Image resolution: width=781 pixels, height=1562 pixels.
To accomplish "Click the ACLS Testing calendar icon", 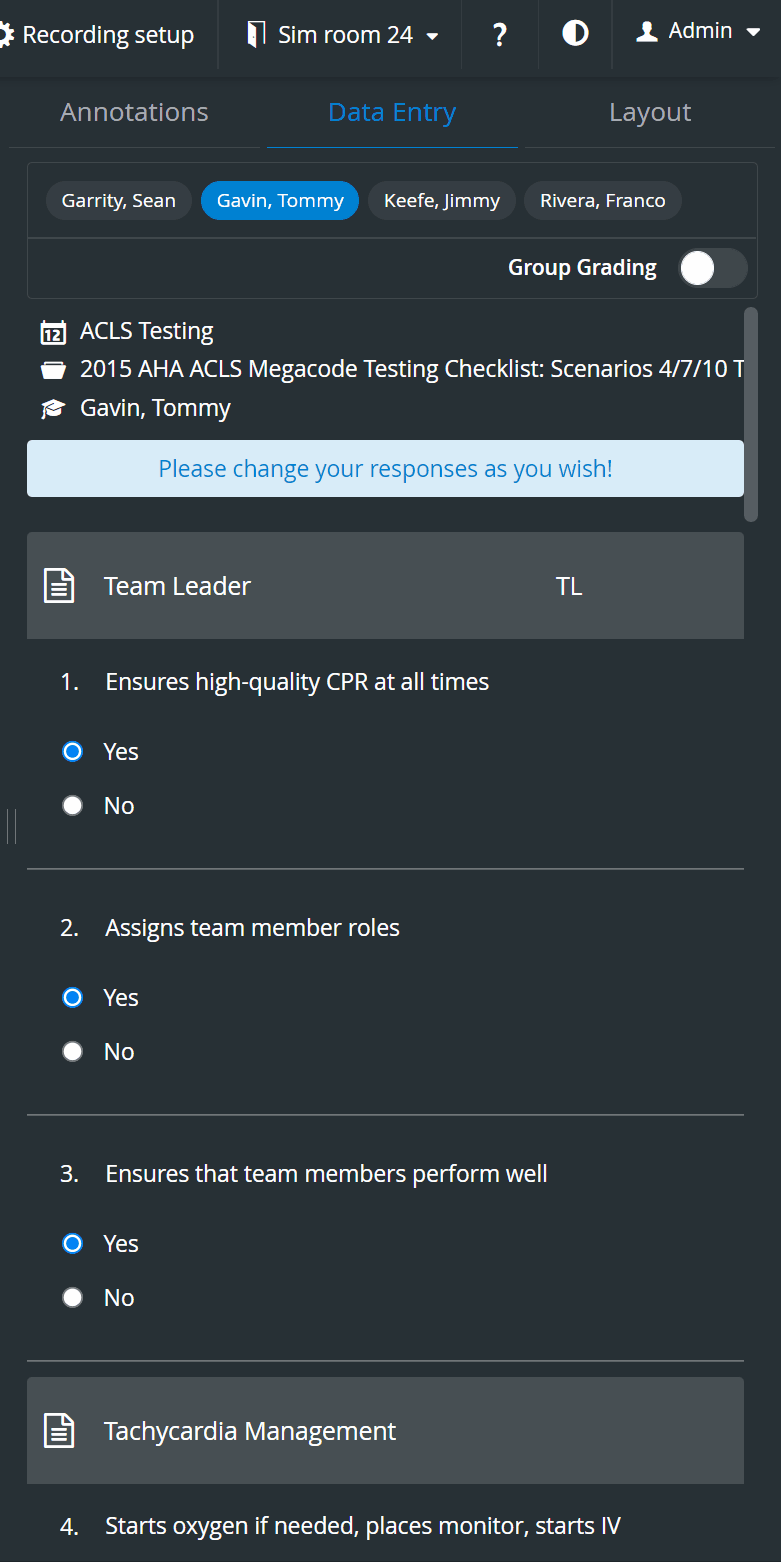I will coord(53,332).
